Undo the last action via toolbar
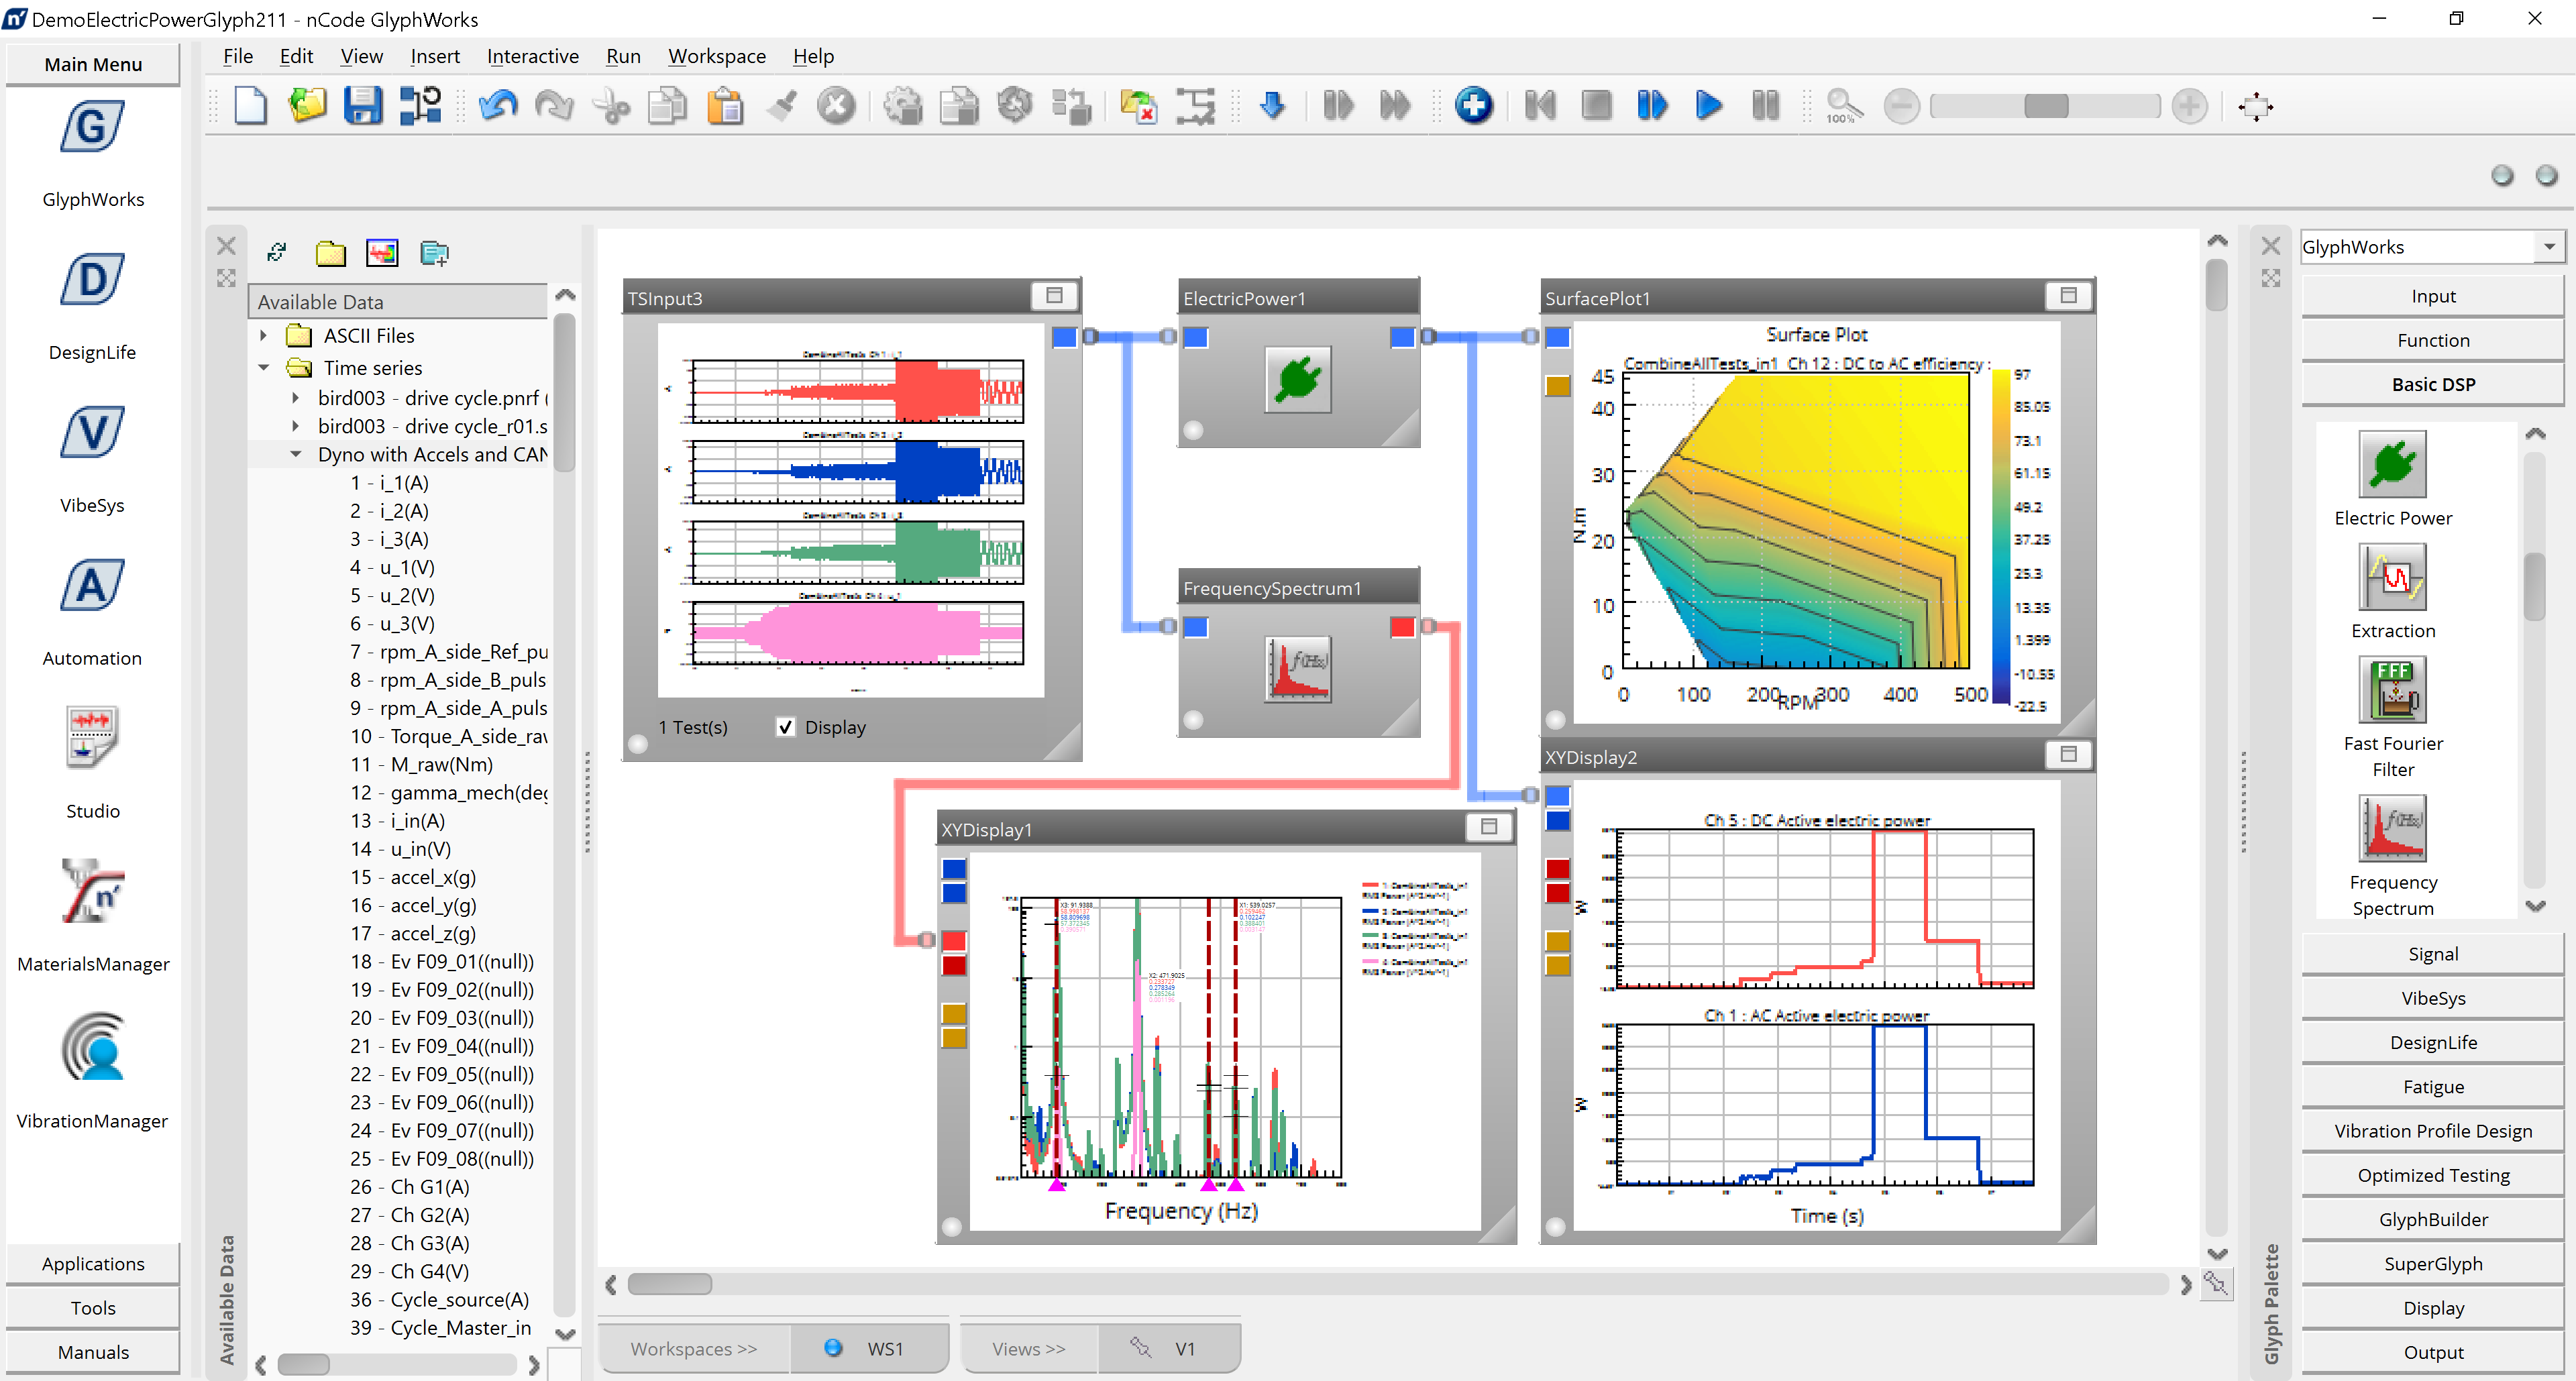Image resolution: width=2576 pixels, height=1381 pixels. pyautogui.click(x=498, y=105)
